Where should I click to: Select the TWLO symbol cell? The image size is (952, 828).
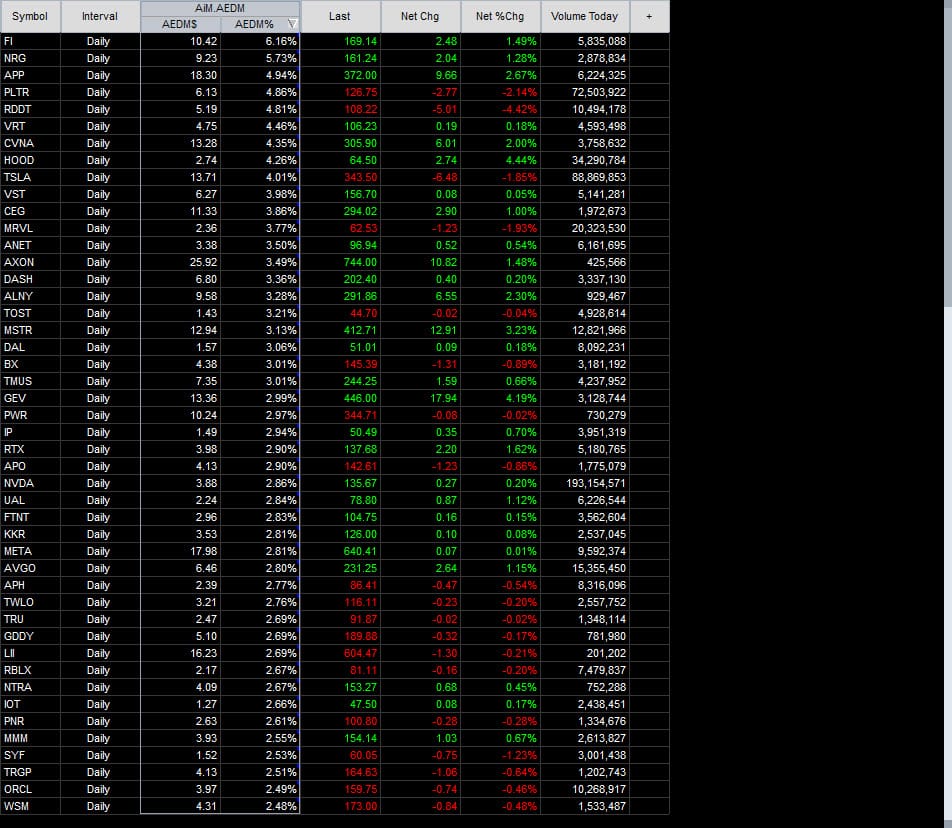[x=30, y=602]
